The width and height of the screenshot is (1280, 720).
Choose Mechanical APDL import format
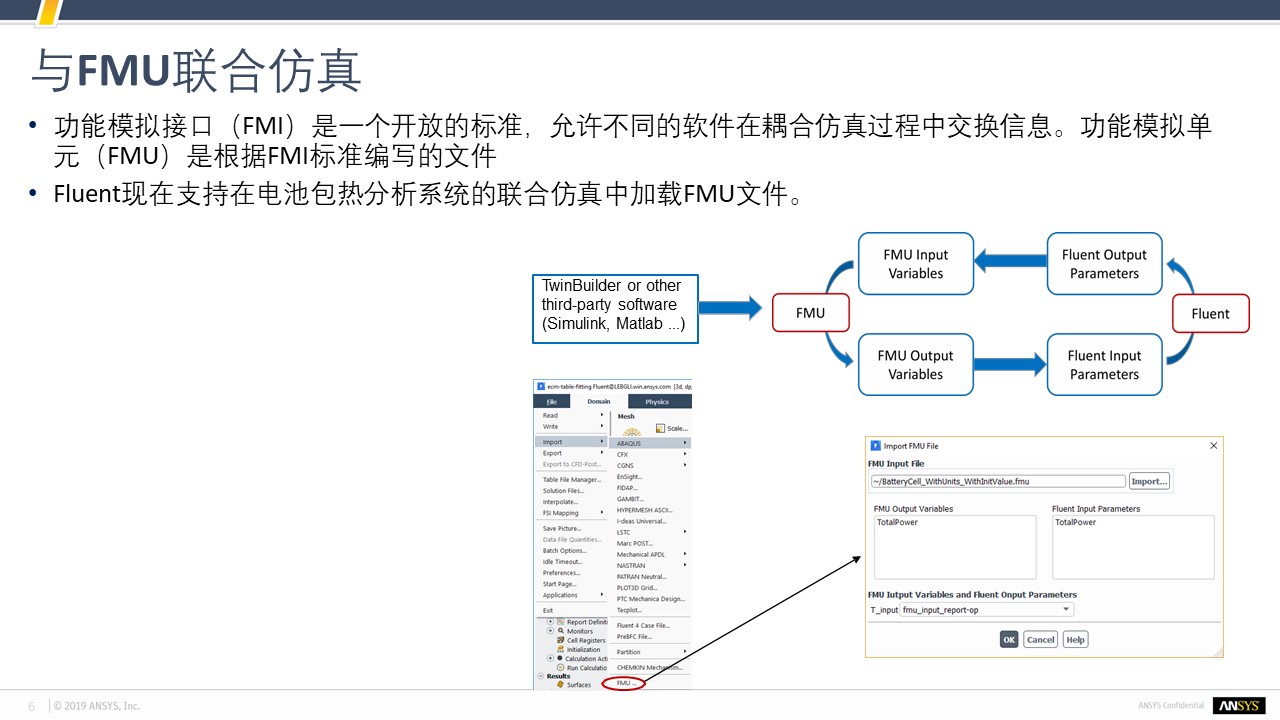[x=651, y=554]
